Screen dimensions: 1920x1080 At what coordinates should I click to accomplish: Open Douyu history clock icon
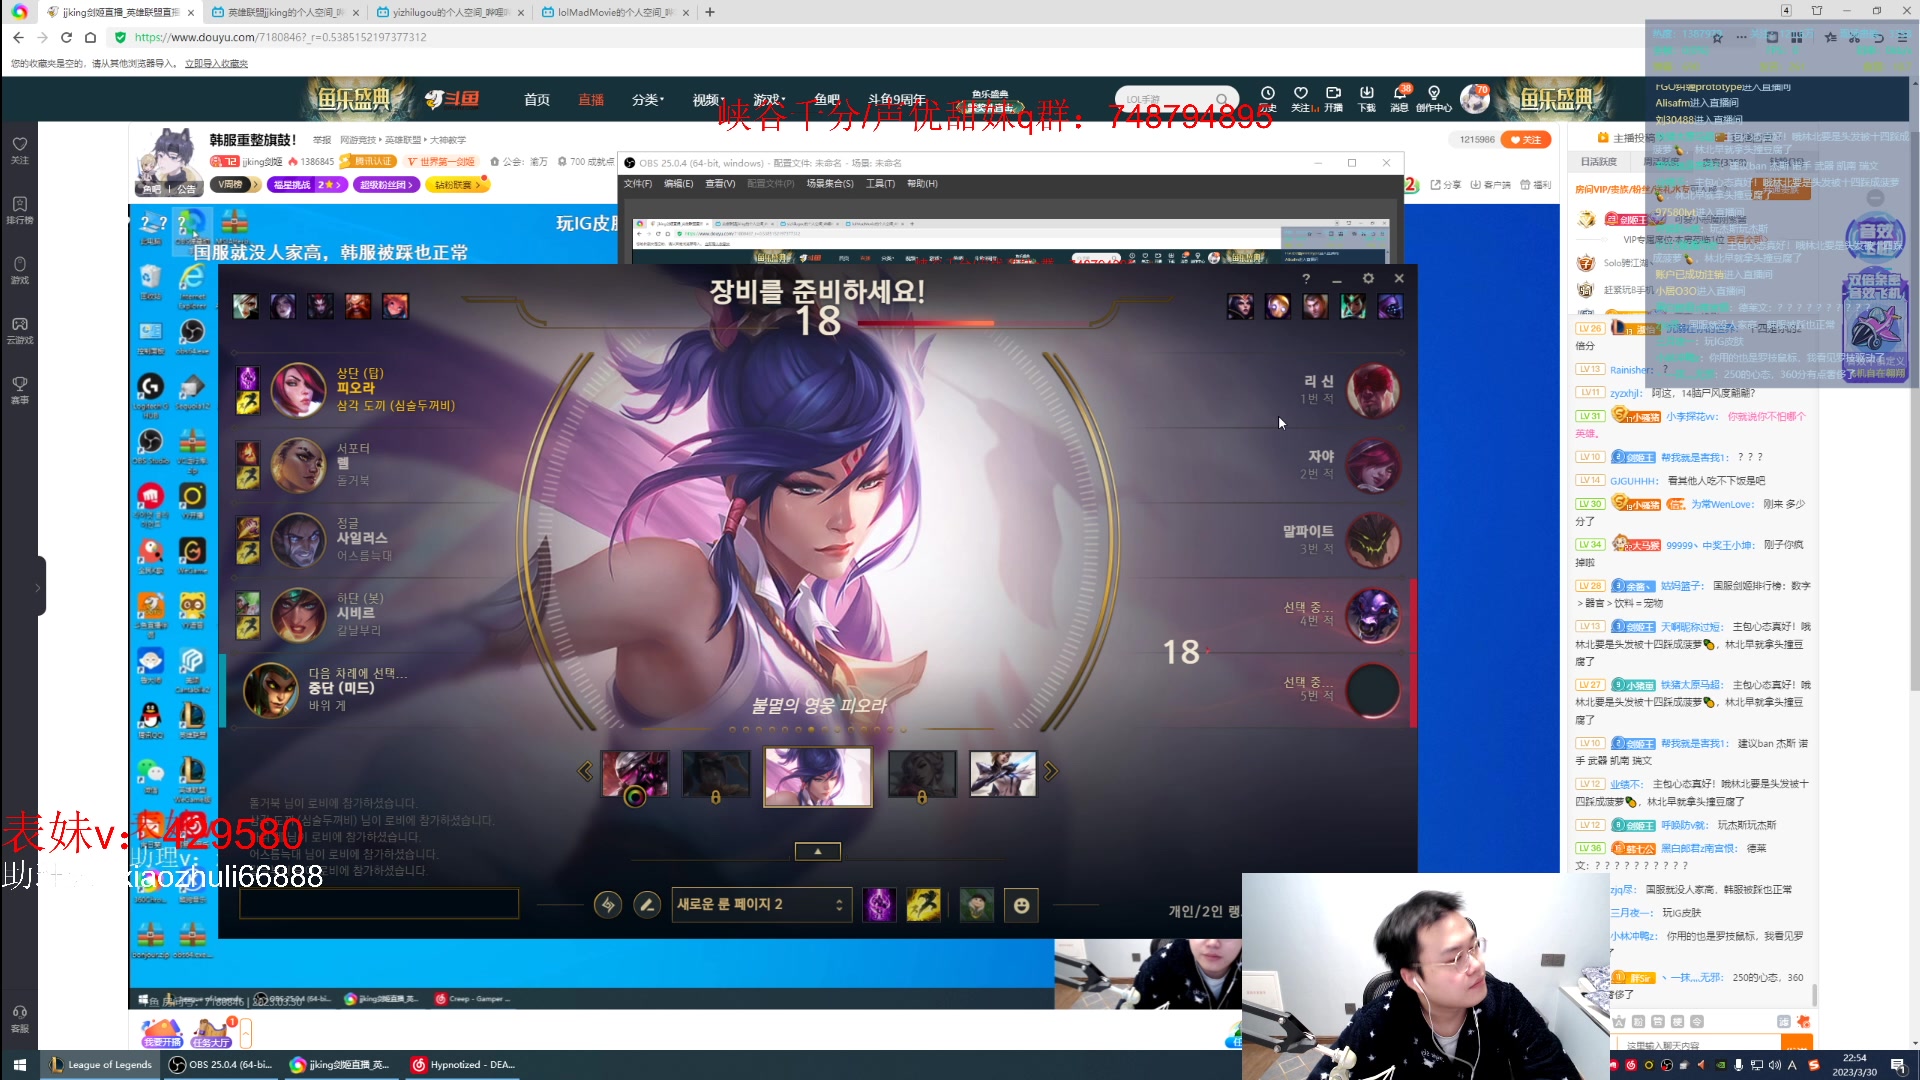click(x=1268, y=94)
